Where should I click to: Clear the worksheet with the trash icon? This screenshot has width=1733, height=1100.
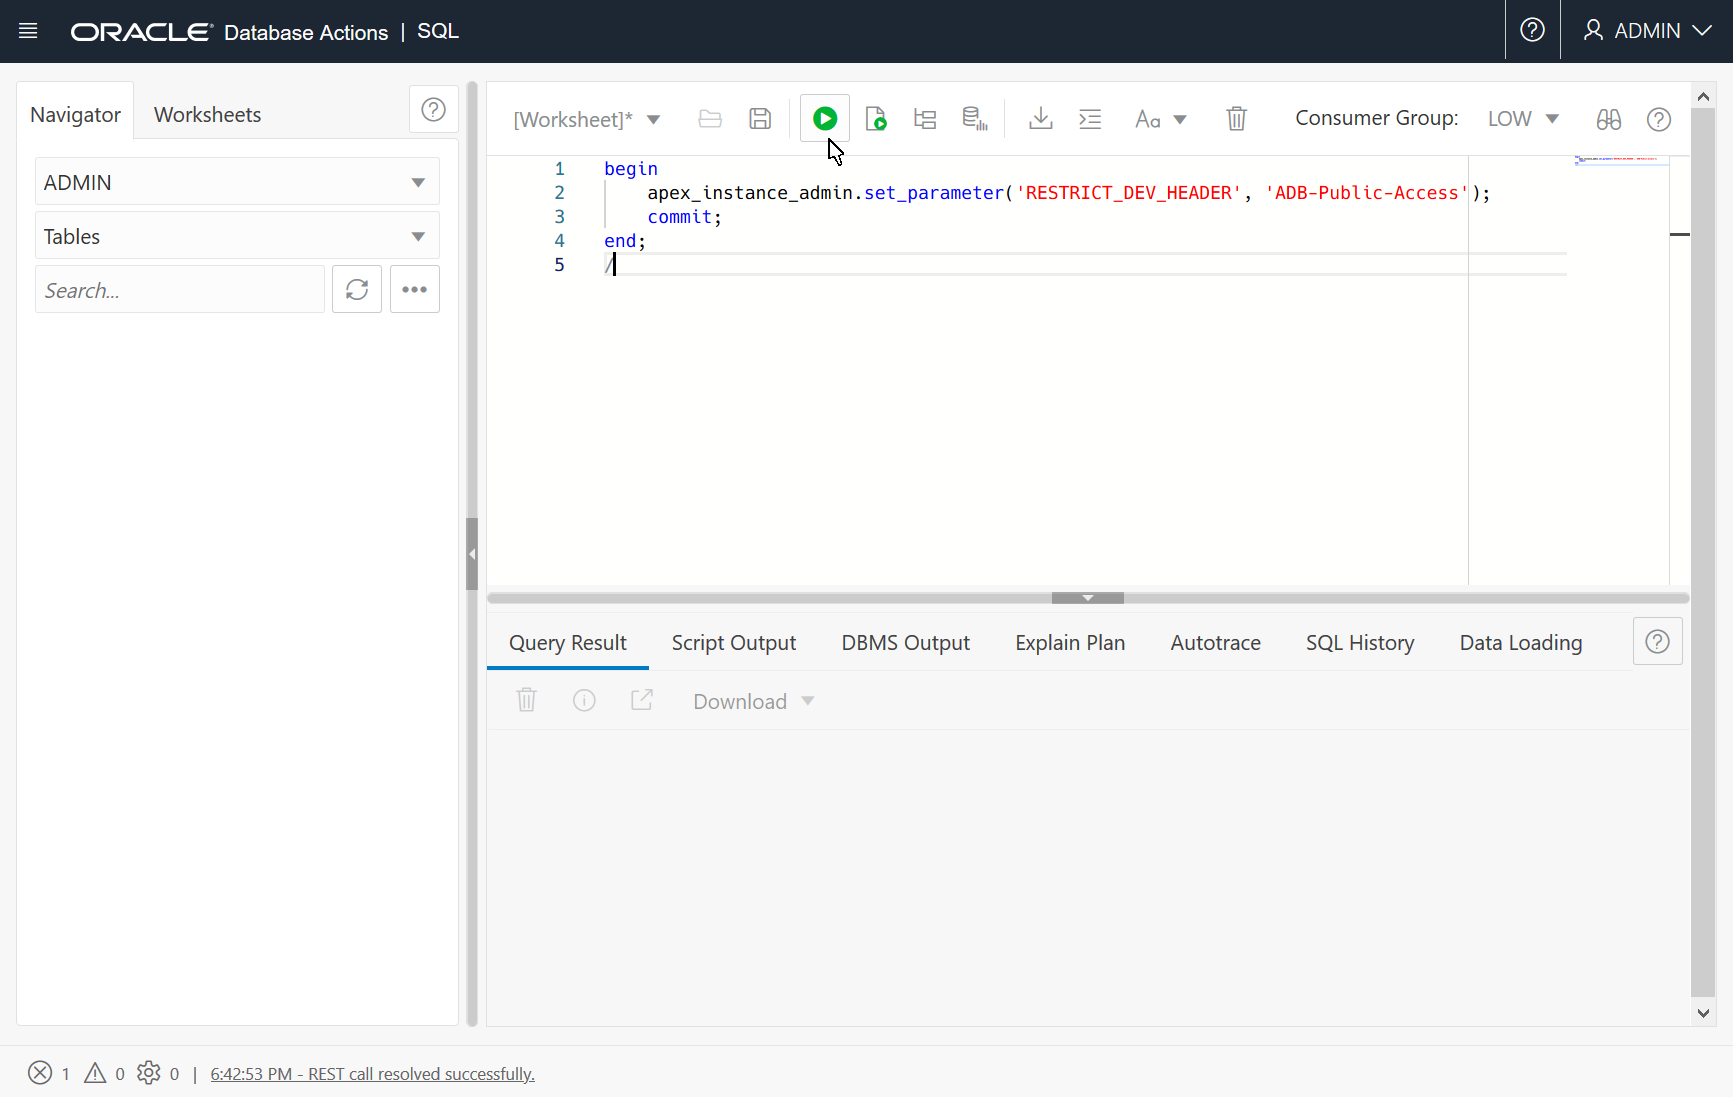(x=1236, y=117)
